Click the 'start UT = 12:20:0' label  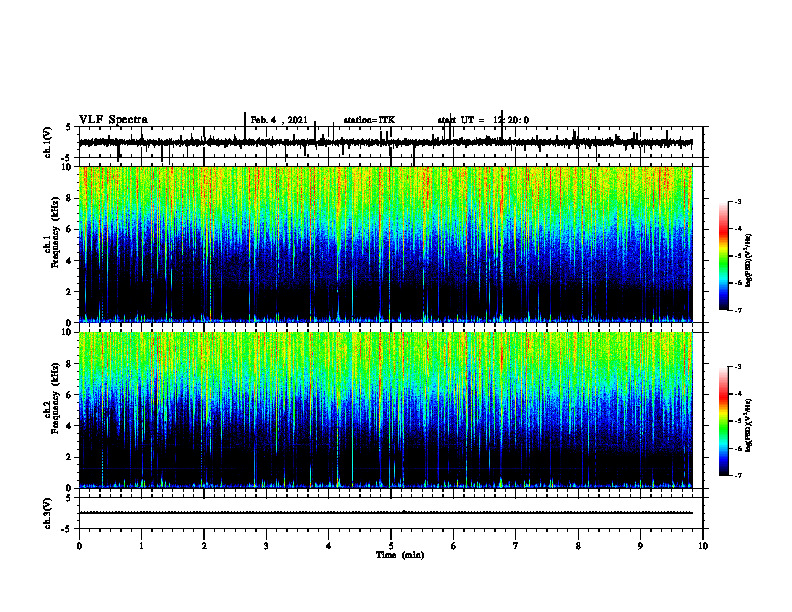pos(483,120)
